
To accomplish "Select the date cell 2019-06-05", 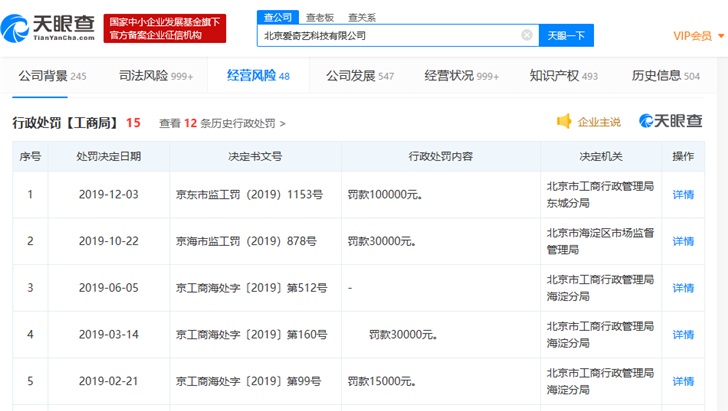I will [x=109, y=288].
